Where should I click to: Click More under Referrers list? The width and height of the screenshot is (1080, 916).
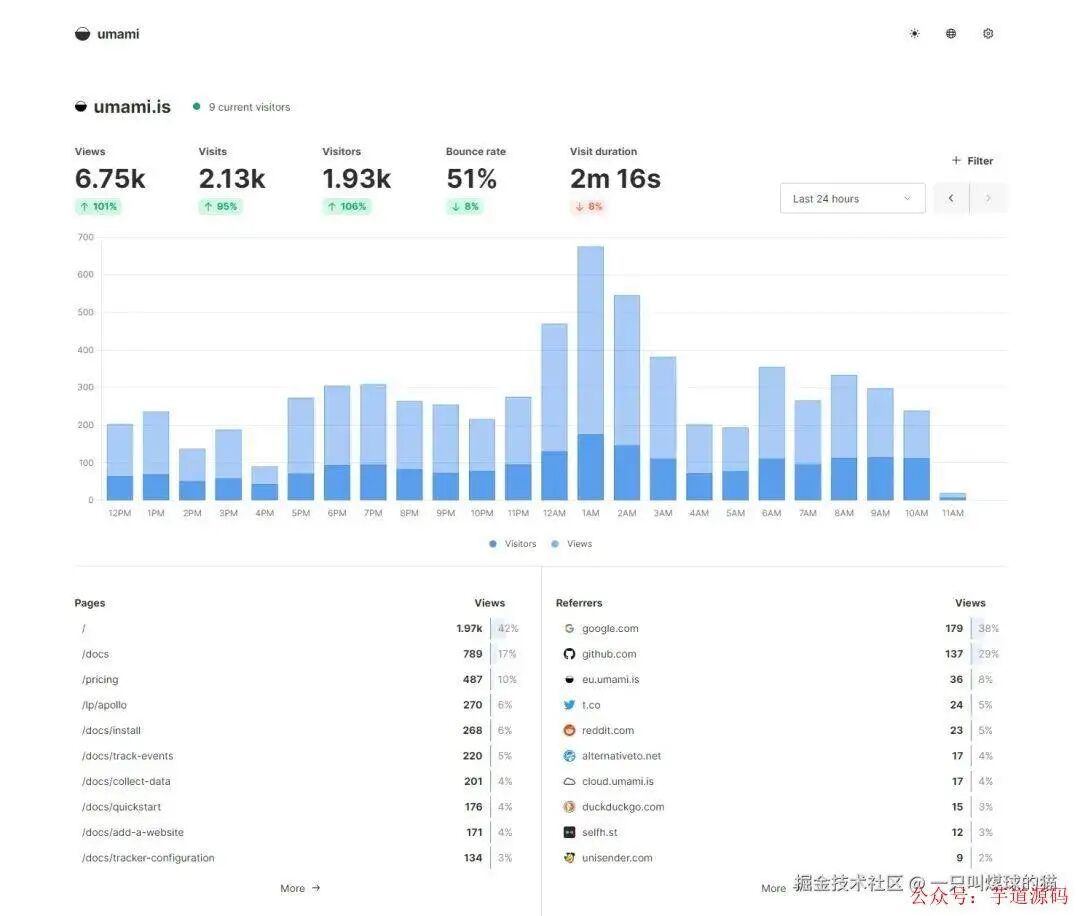pos(773,888)
